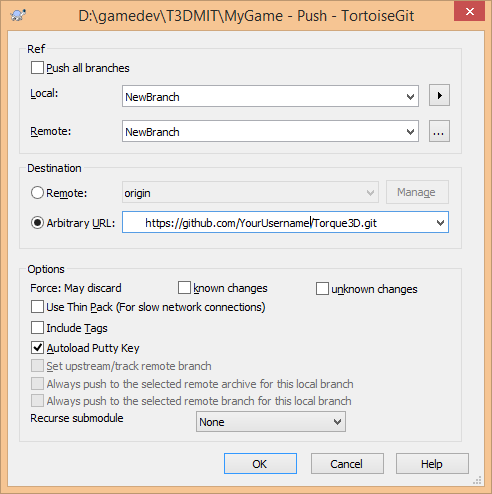Screen dimensions: 492x494
Task: Open the Help button
Action: [432, 464]
